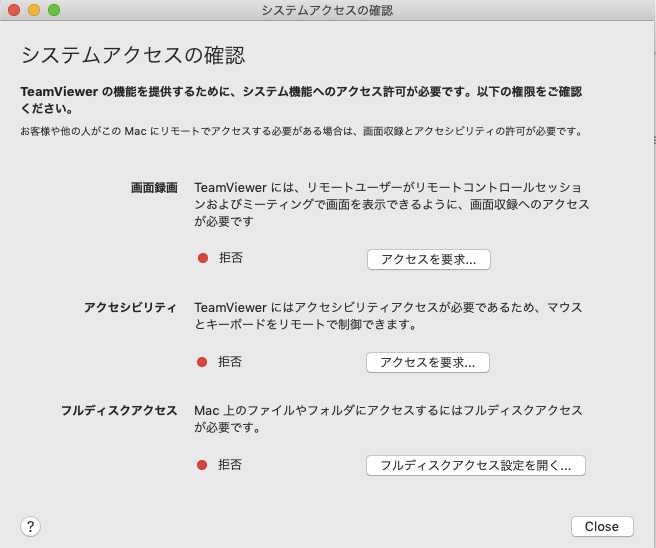Request access for 画面録画 screen recording

coord(428,259)
